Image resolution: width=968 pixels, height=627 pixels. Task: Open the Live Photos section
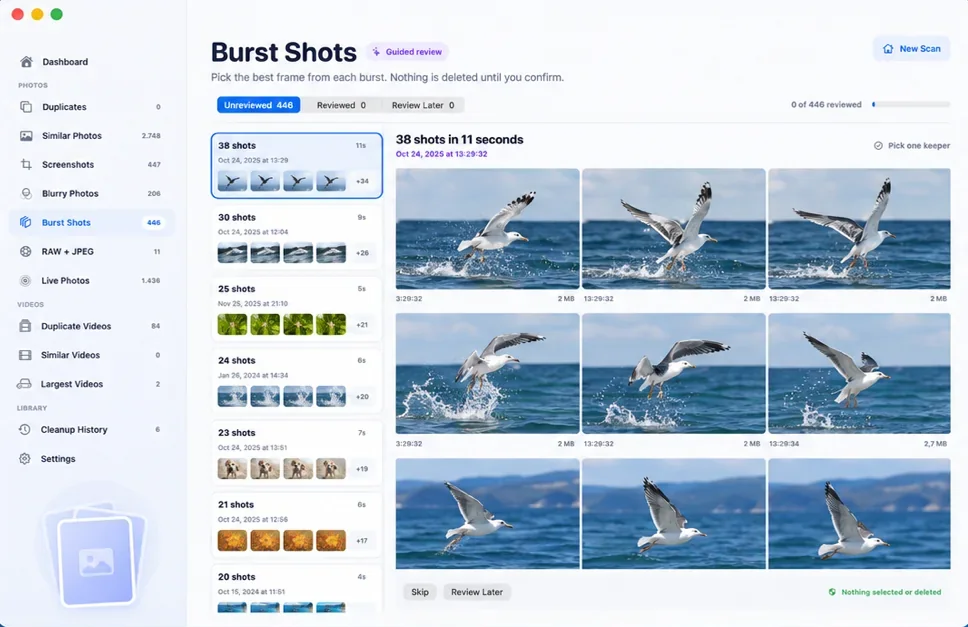[x=91, y=280]
